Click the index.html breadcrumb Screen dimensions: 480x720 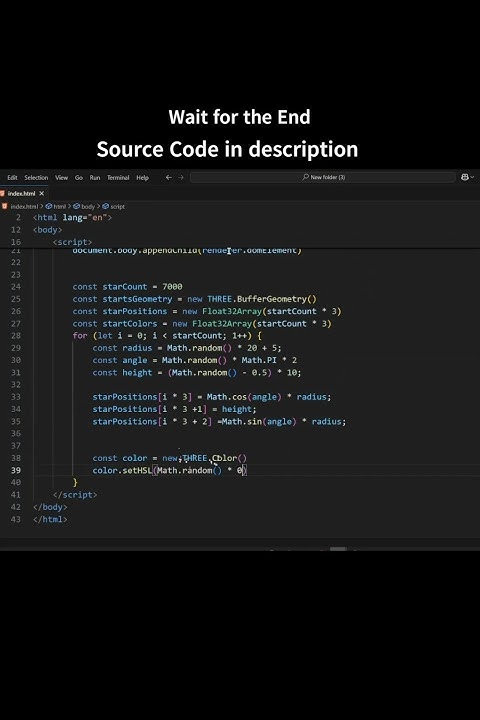(24, 207)
